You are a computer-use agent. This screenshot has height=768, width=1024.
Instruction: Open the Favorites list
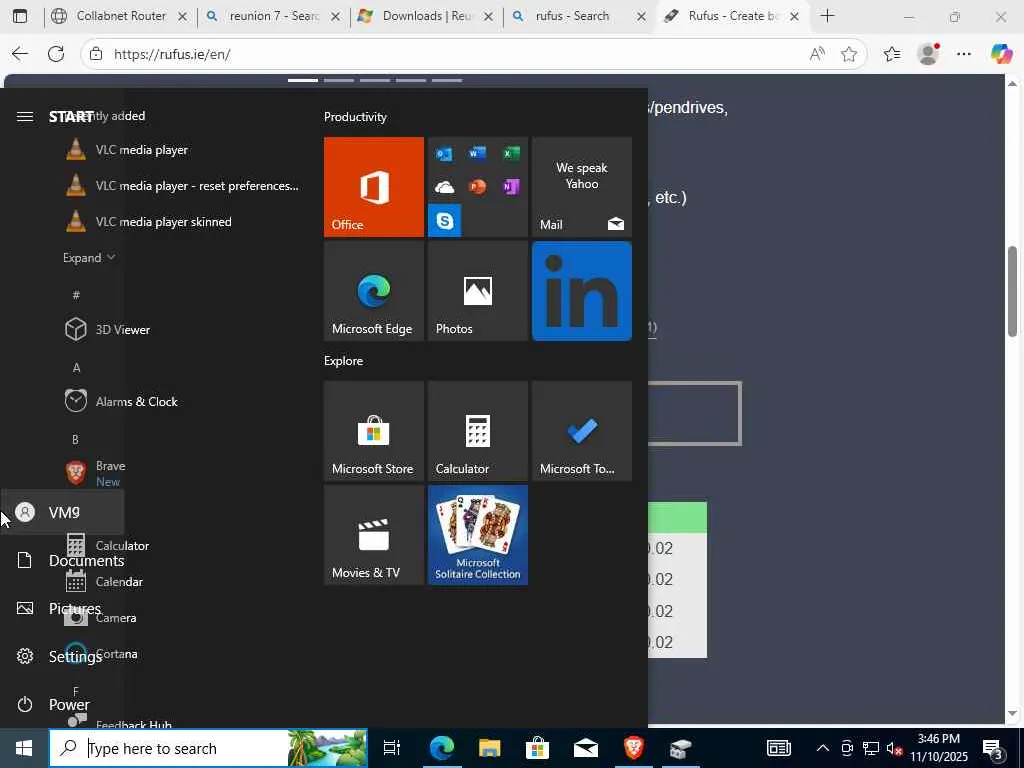pos(892,54)
